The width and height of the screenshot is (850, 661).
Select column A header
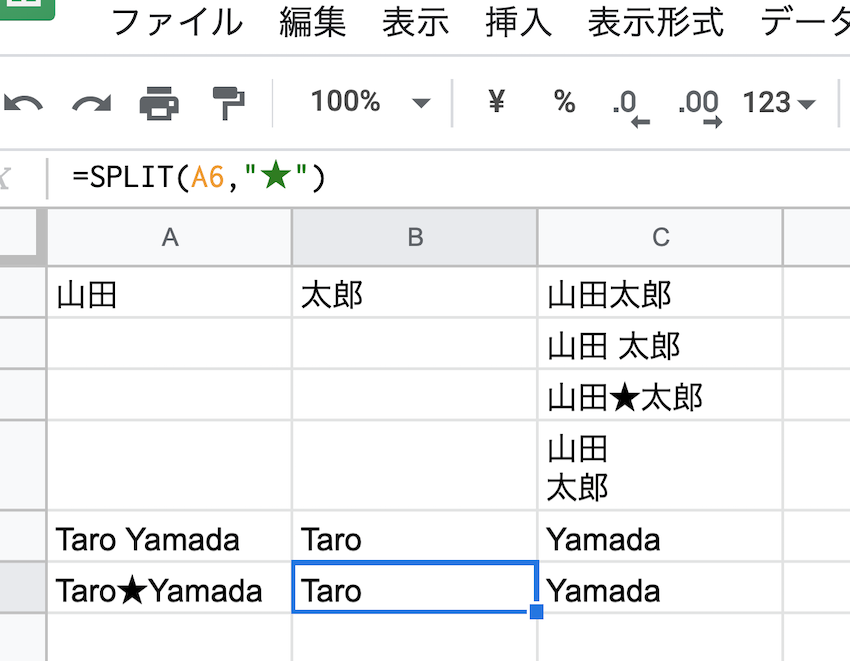170,237
